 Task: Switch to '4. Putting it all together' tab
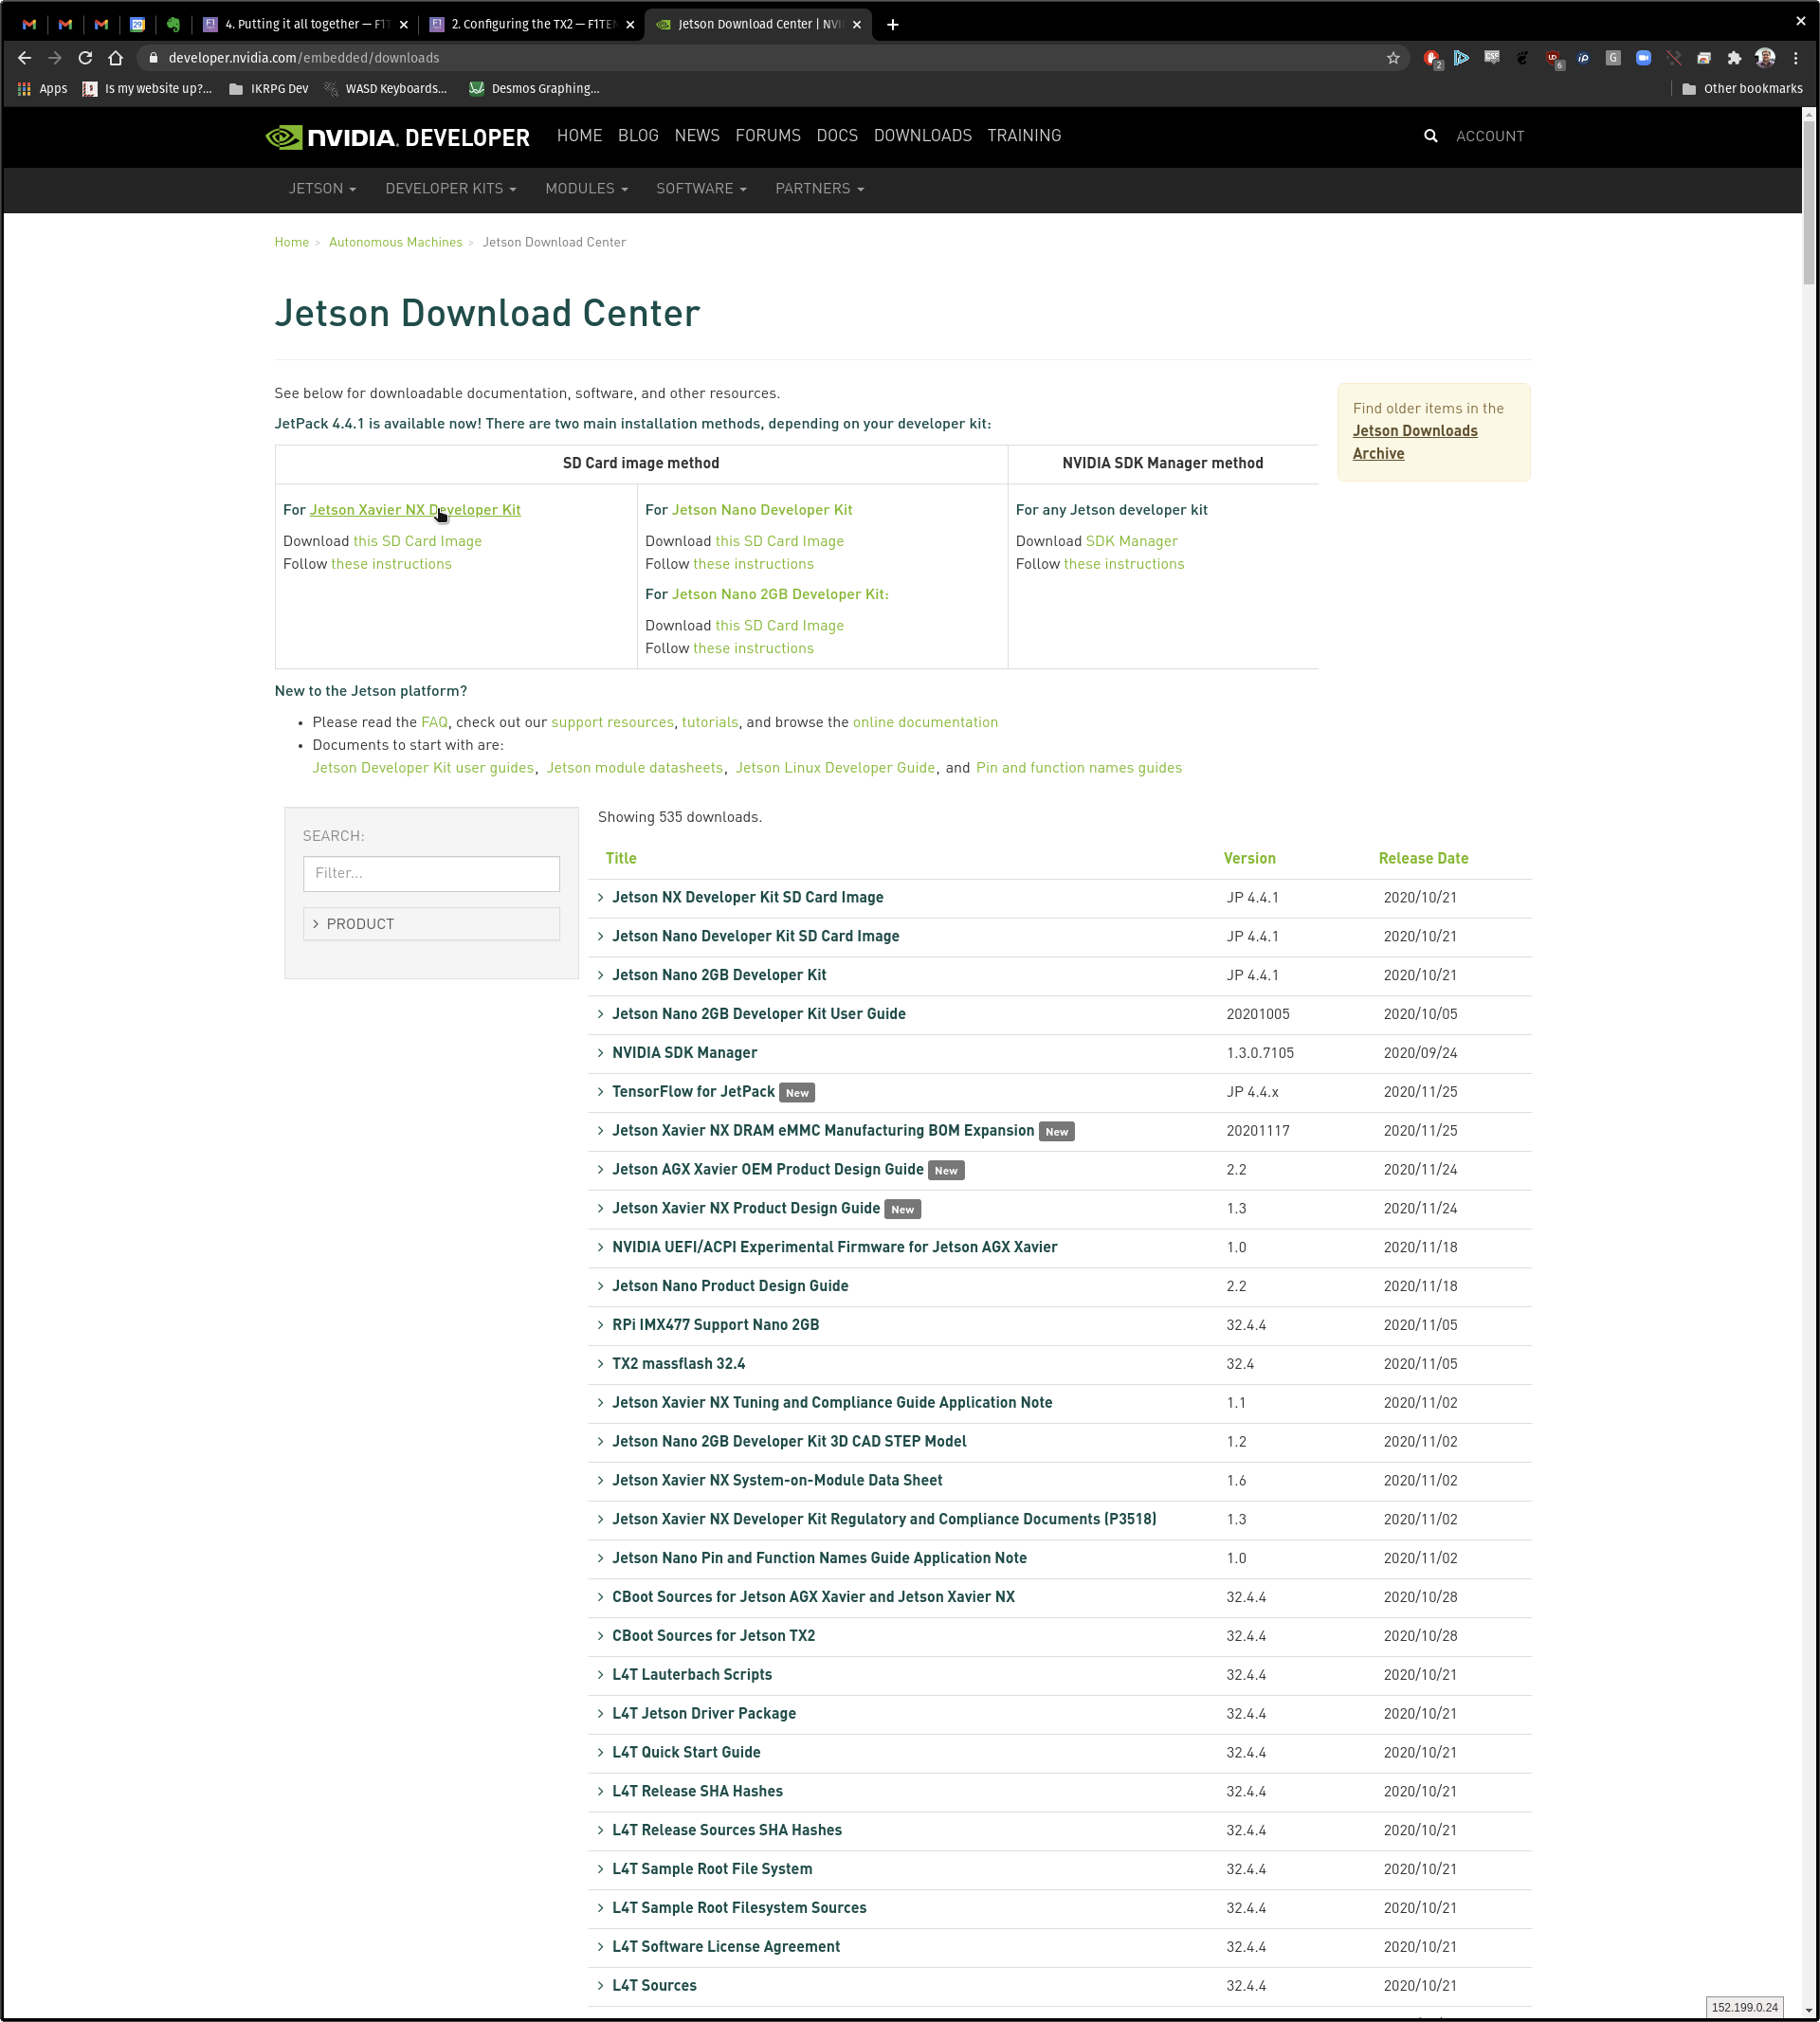[x=305, y=24]
